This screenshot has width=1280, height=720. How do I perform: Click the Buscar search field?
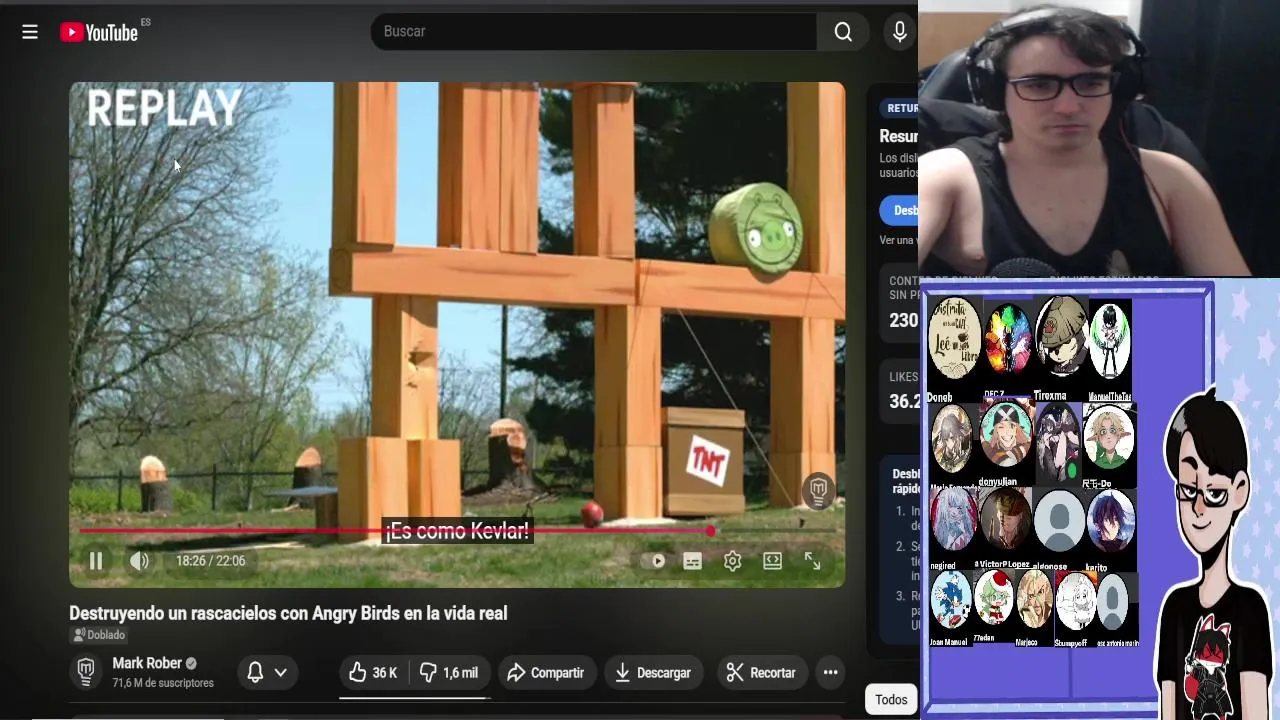pyautogui.click(x=594, y=32)
